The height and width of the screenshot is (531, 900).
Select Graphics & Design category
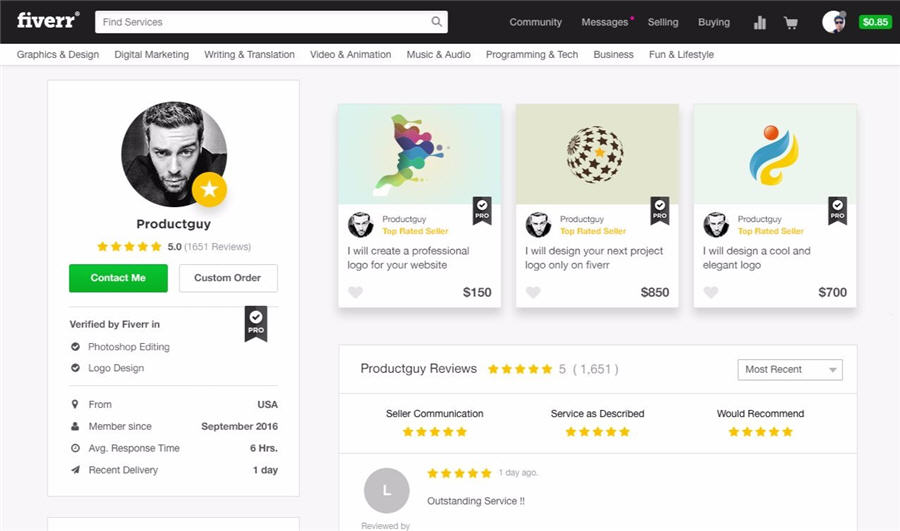tap(57, 55)
